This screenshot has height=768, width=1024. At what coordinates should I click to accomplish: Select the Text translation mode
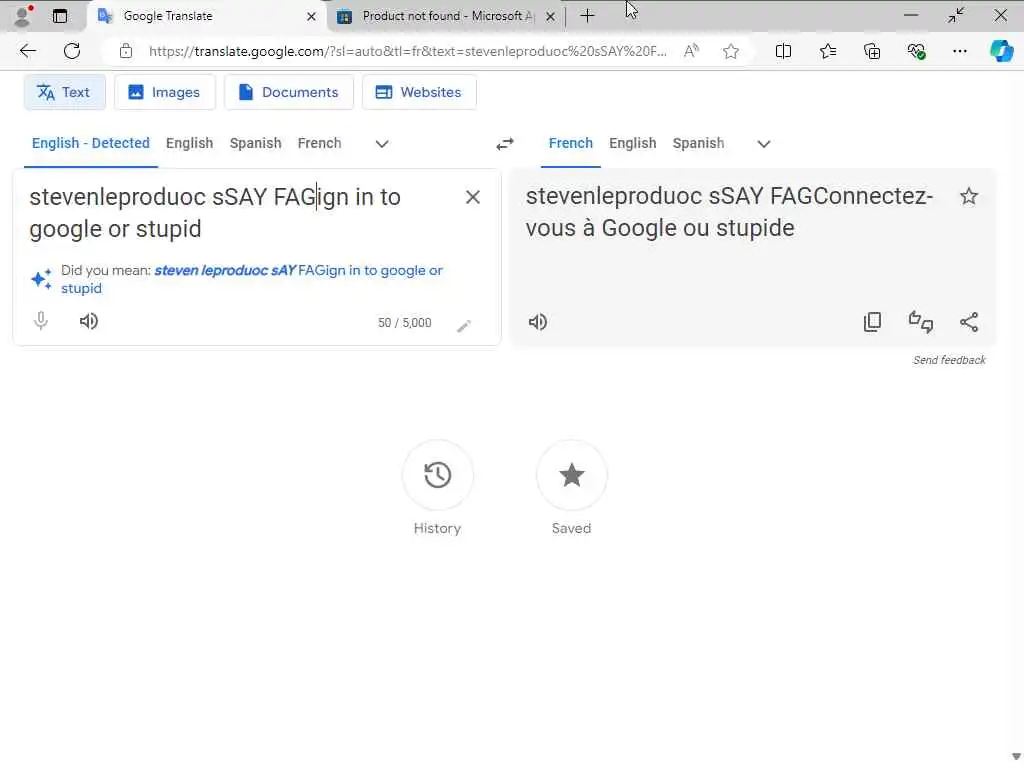tap(65, 92)
